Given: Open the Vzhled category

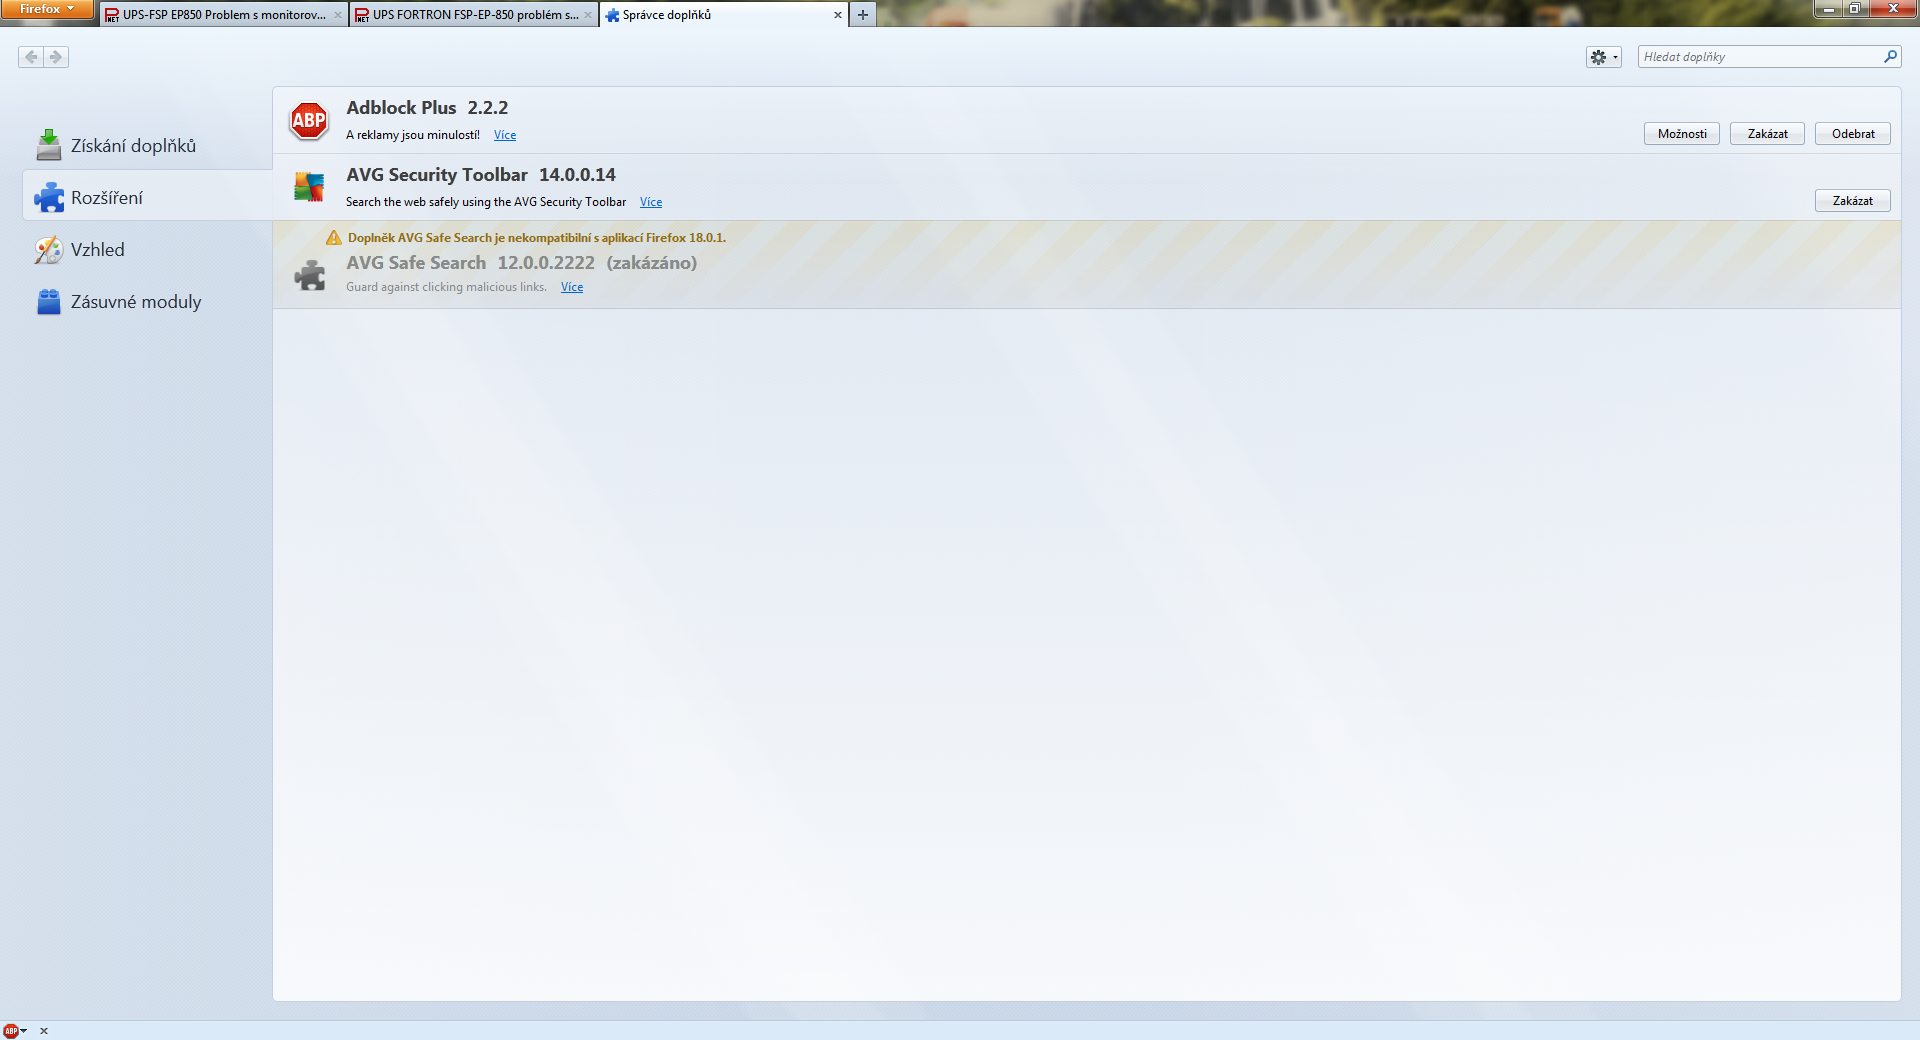Looking at the screenshot, I should 147,250.
